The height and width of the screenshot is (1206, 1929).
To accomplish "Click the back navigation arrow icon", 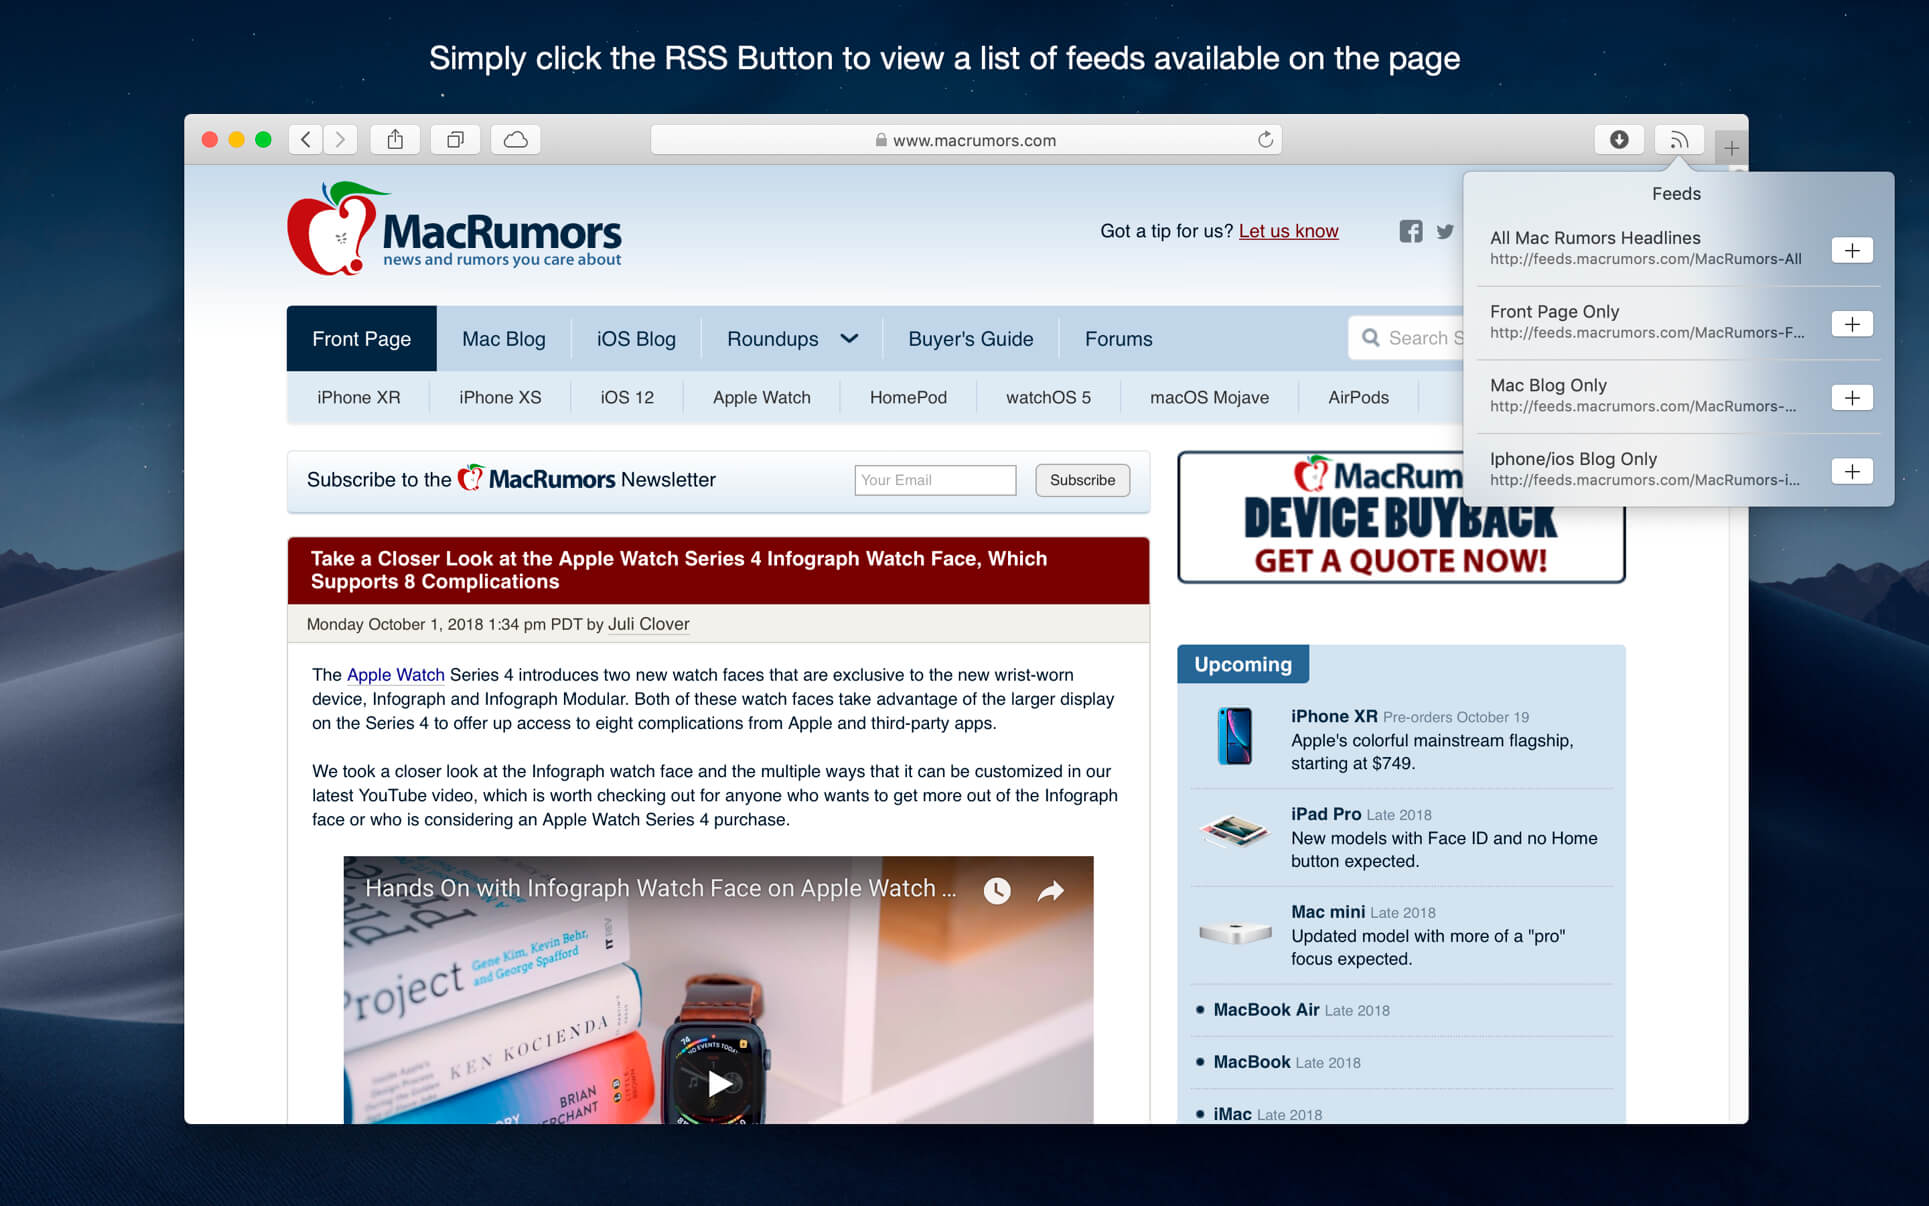I will pos(304,139).
